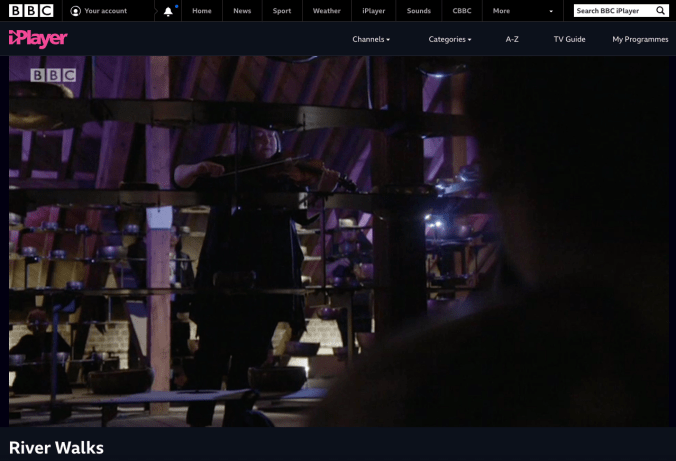Click the search magnifier icon
The height and width of the screenshot is (461, 676).
pyautogui.click(x=660, y=11)
